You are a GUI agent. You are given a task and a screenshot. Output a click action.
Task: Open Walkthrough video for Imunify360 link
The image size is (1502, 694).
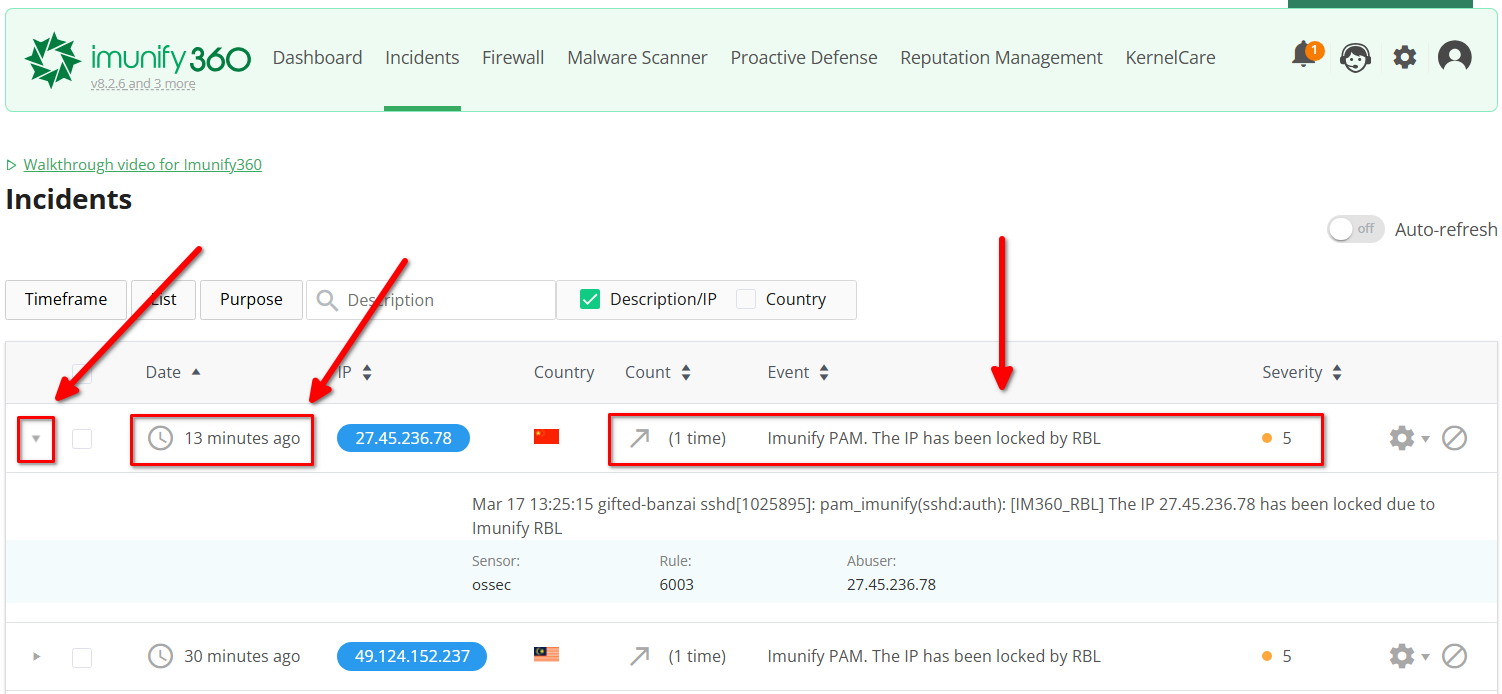(x=142, y=164)
